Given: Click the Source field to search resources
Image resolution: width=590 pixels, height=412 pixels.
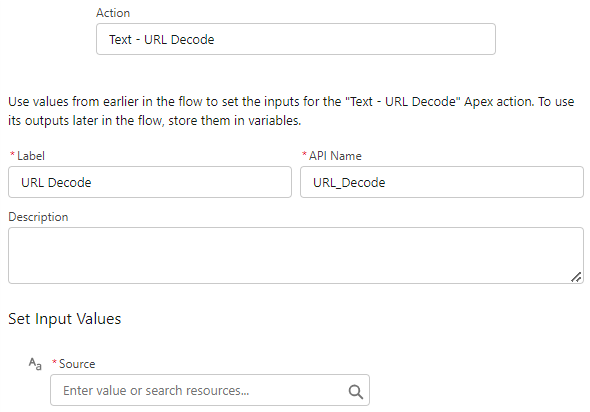Looking at the screenshot, I should [210, 390].
